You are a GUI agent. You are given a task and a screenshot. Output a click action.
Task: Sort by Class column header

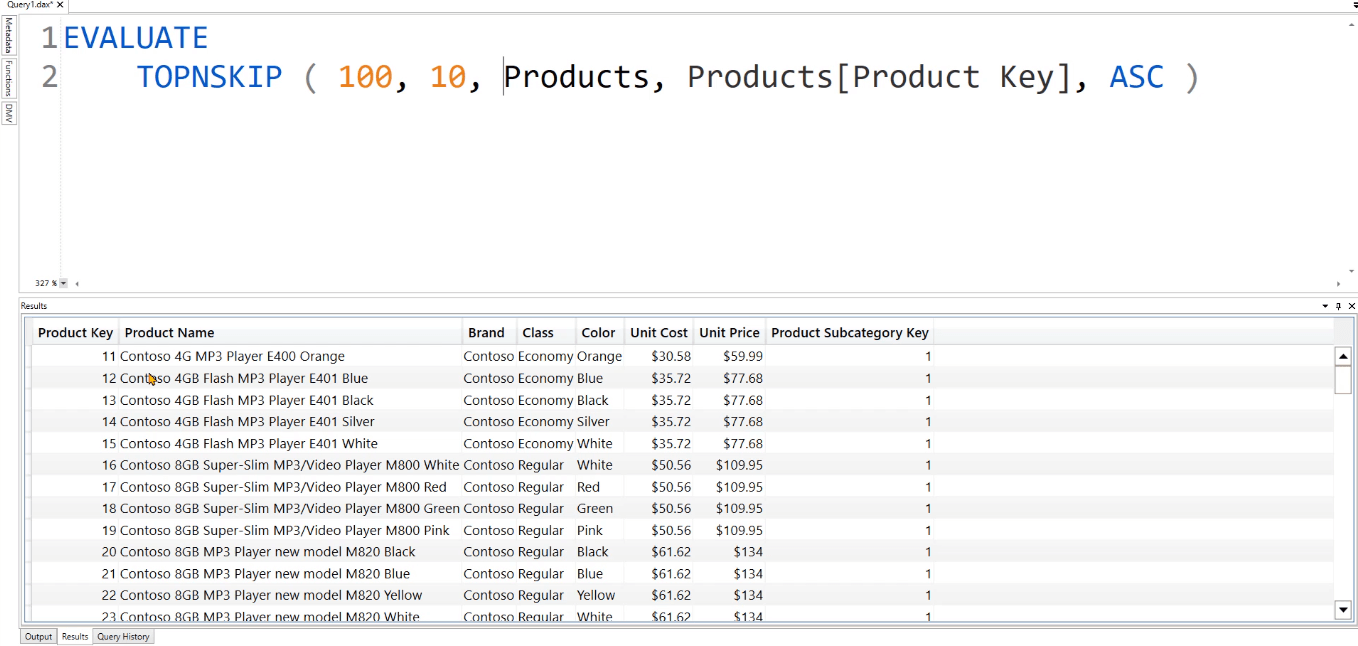(545, 333)
